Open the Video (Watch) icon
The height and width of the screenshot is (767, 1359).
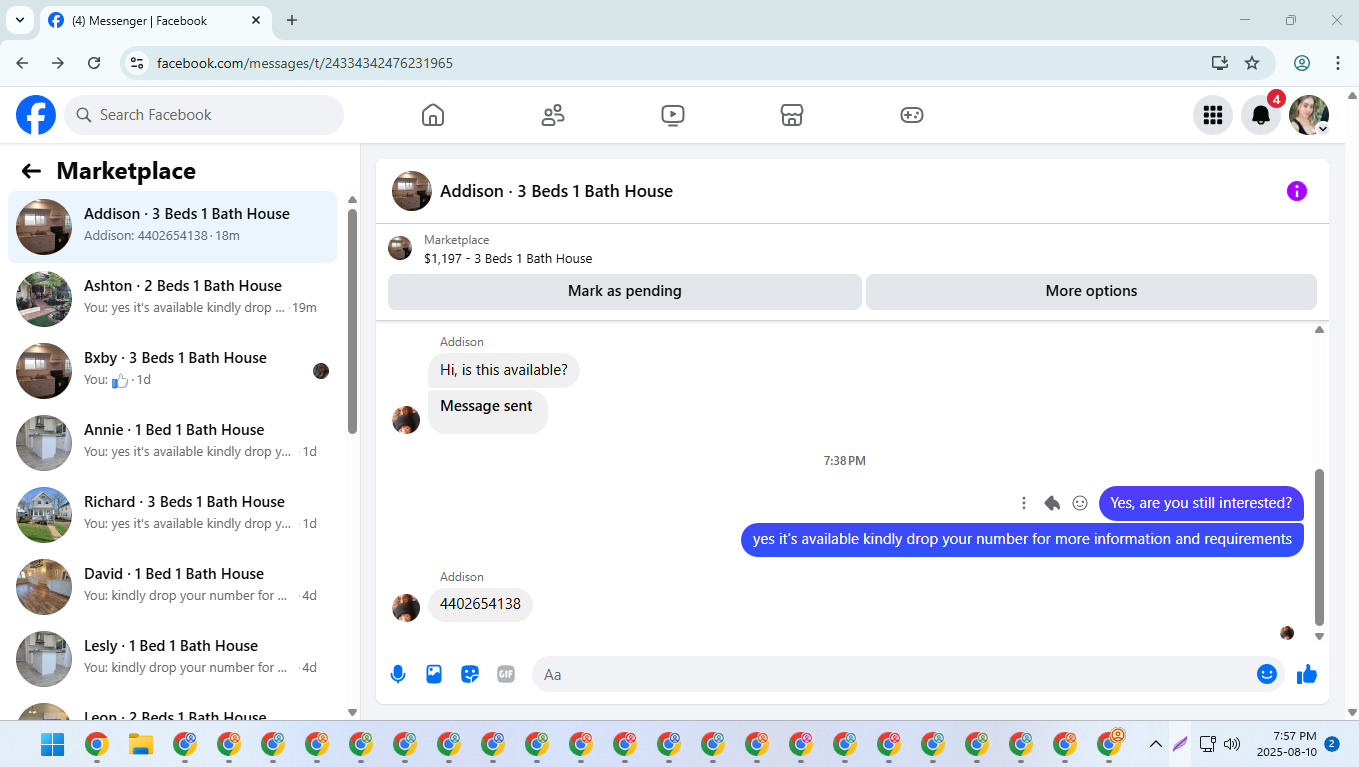click(673, 115)
